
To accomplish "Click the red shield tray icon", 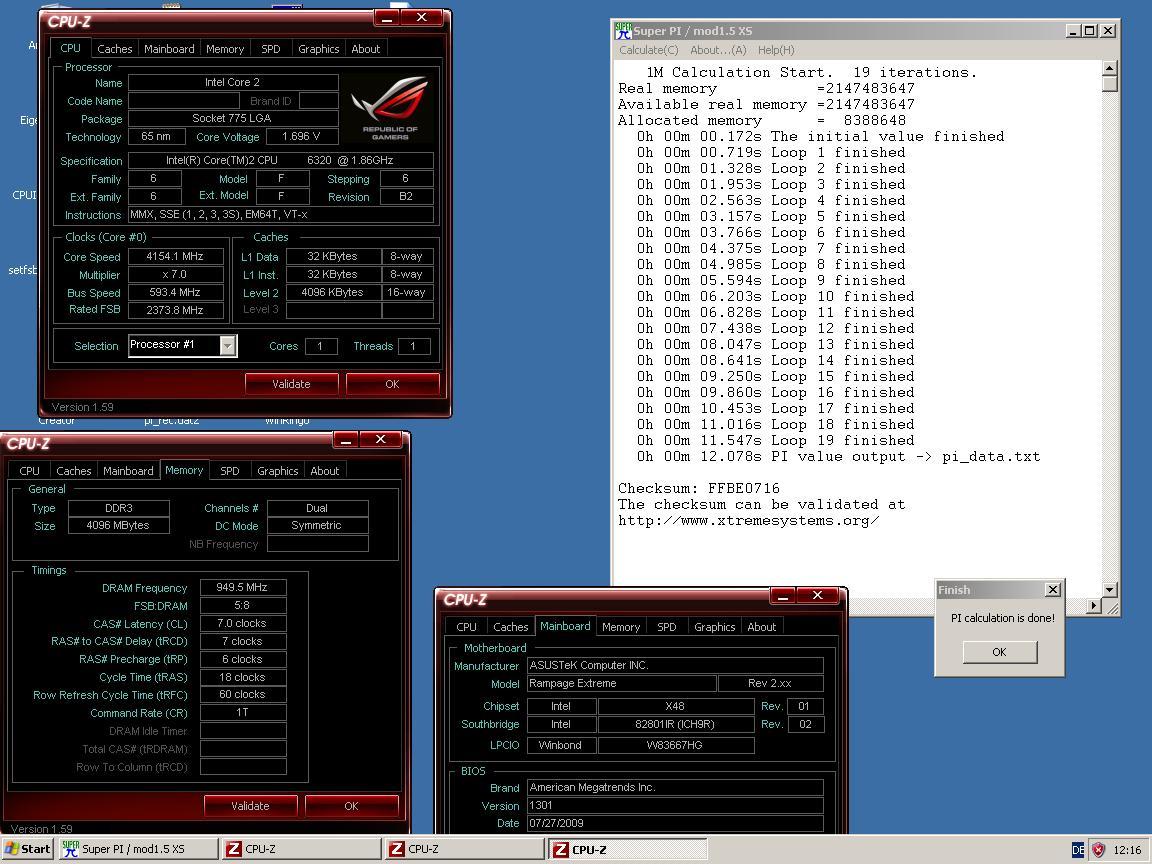I will click(x=1098, y=850).
